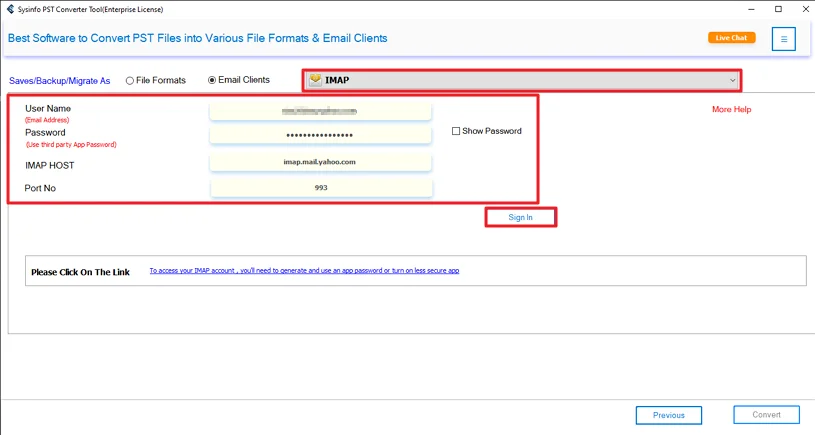Click the IMAP mailbox icon in dropdown
Screen dimensions: 815x435
pyautogui.click(x=315, y=80)
